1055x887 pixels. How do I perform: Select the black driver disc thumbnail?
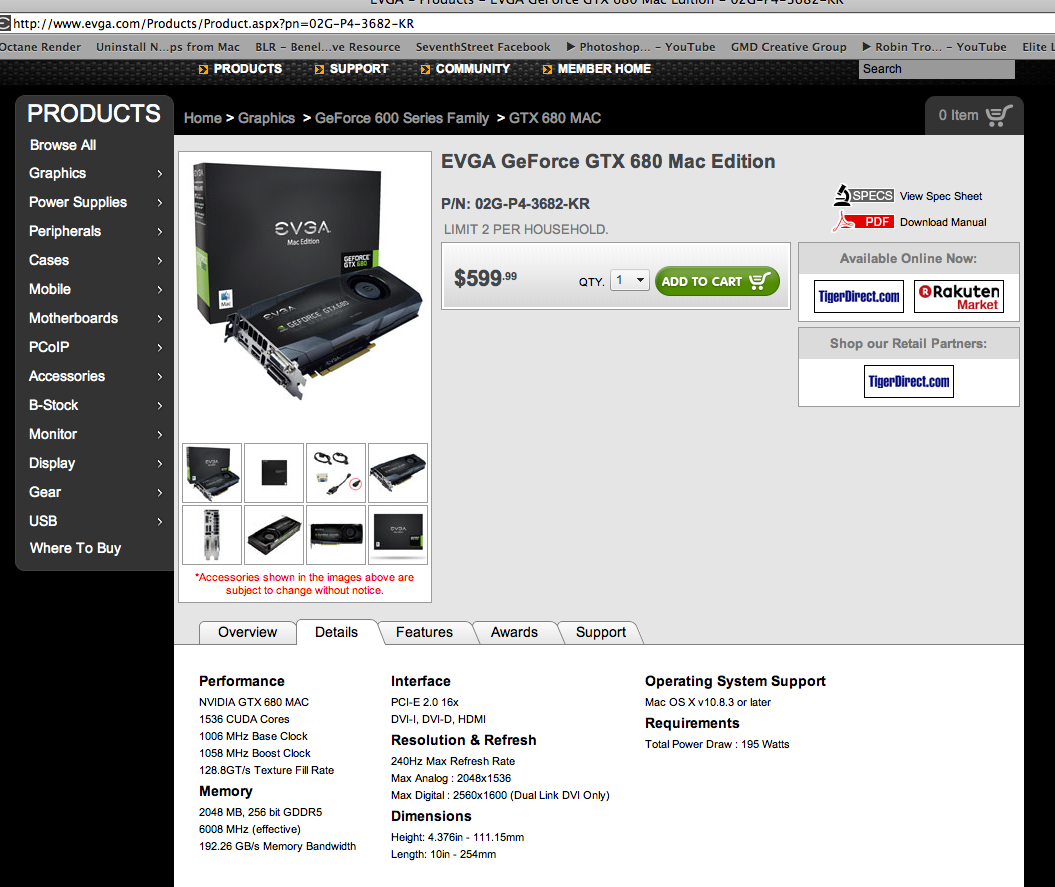pyautogui.click(x=274, y=472)
